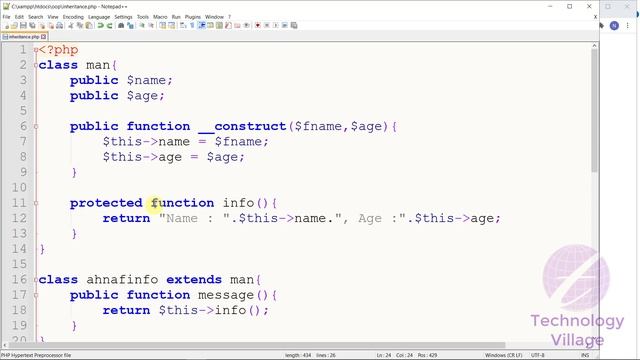Cut the selection using the scissors icon

[x=71, y=25]
